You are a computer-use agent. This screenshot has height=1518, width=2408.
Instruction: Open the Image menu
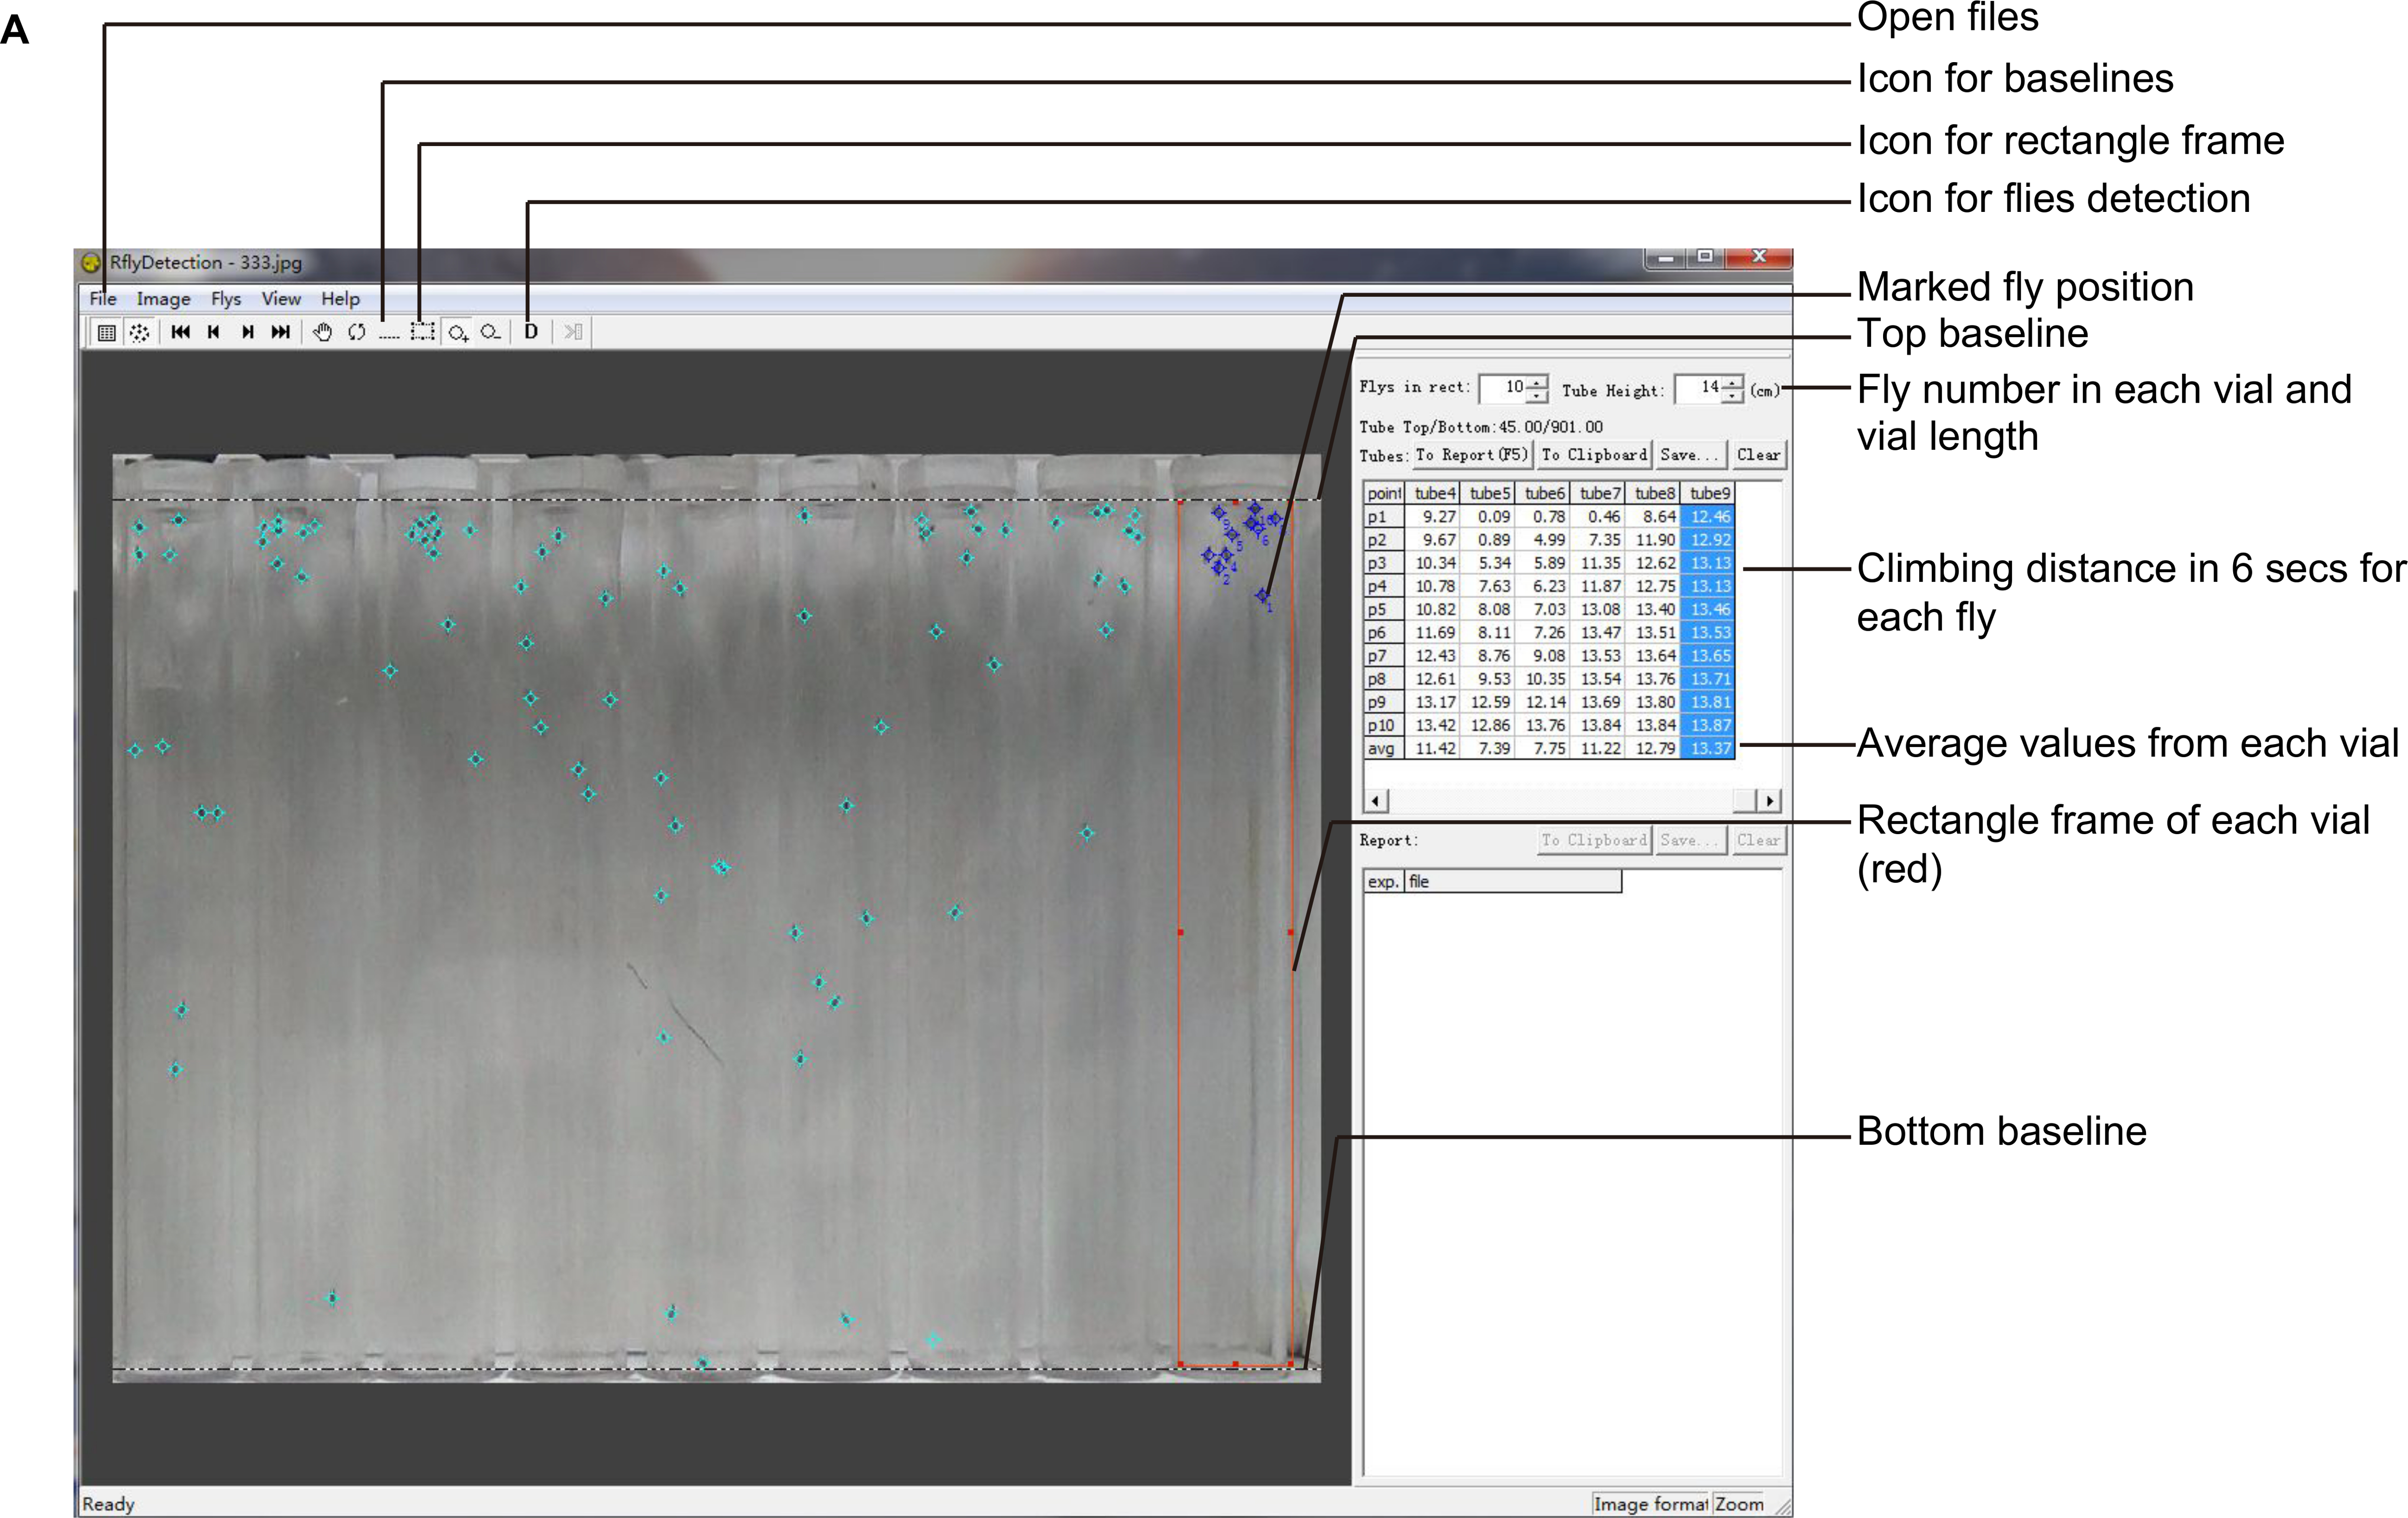(163, 299)
